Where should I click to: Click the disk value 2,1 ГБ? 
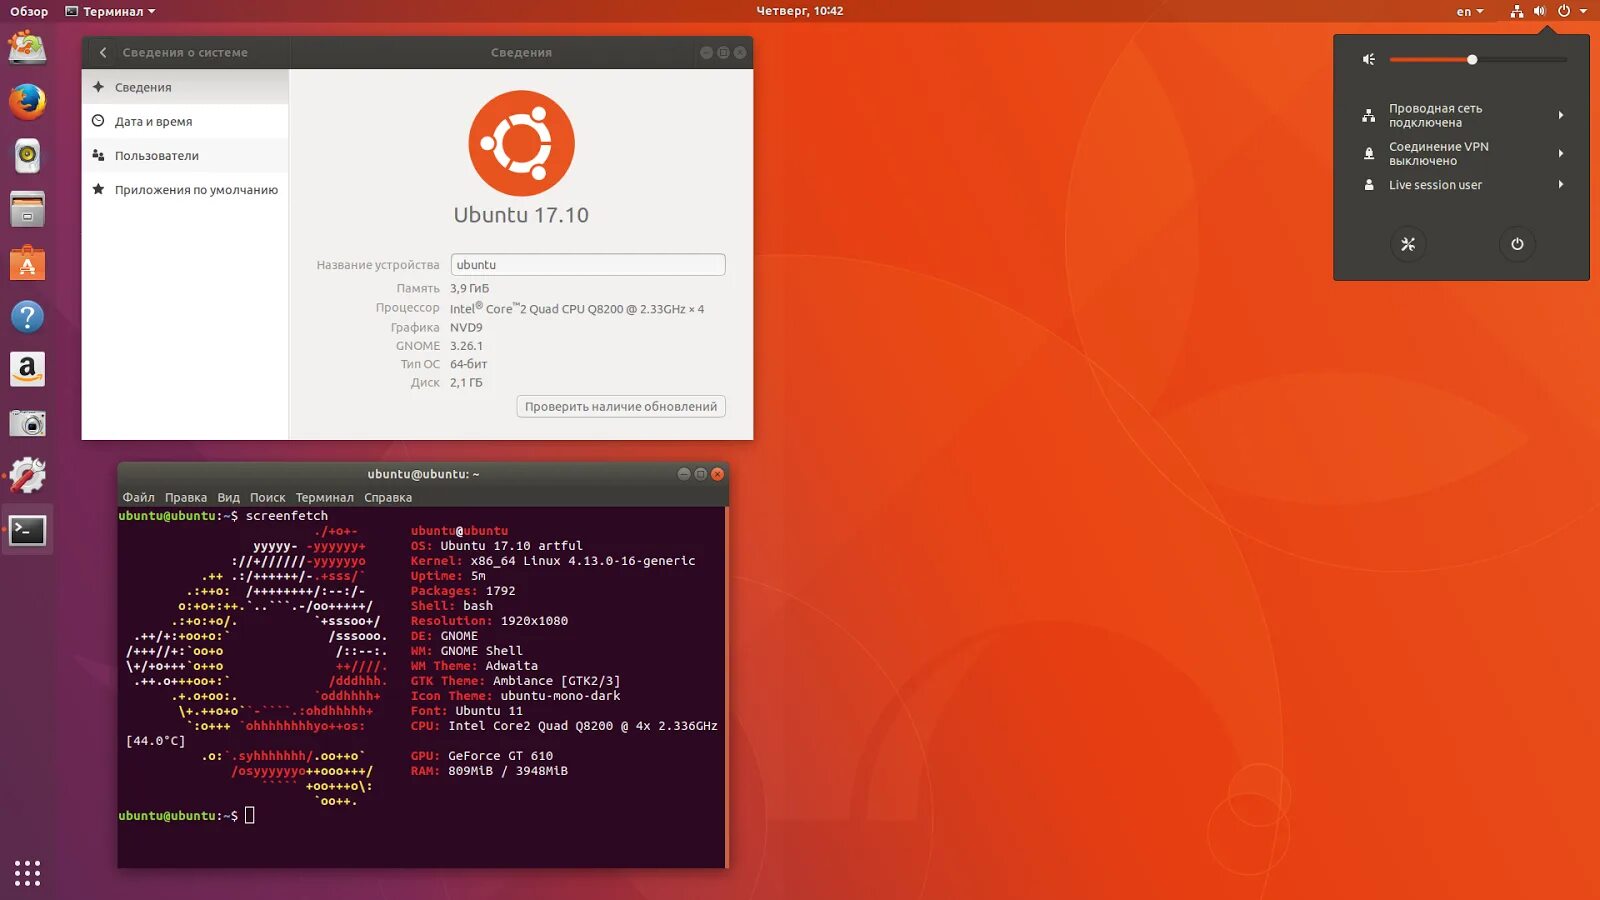pos(466,382)
